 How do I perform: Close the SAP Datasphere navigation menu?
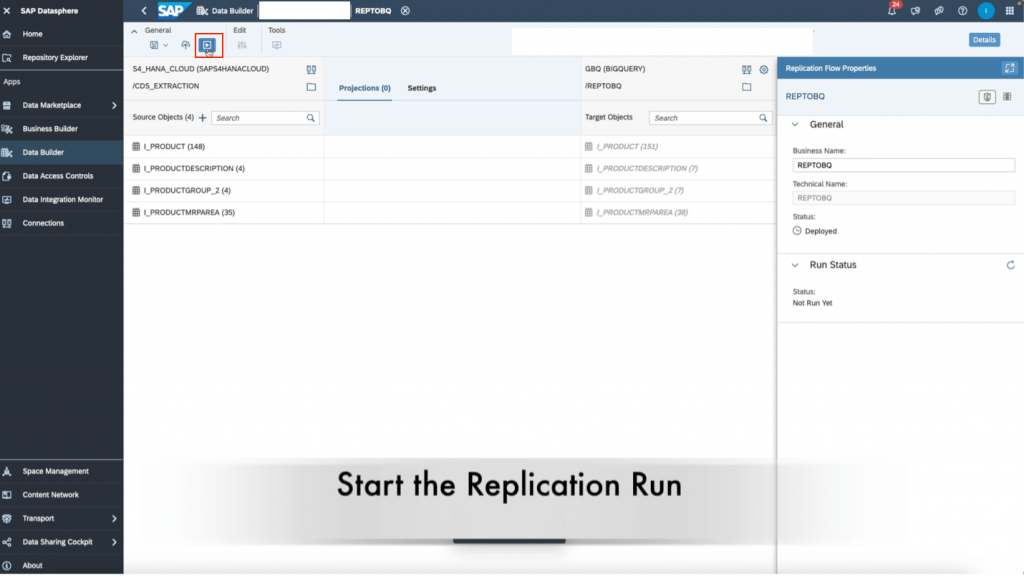coord(7,10)
